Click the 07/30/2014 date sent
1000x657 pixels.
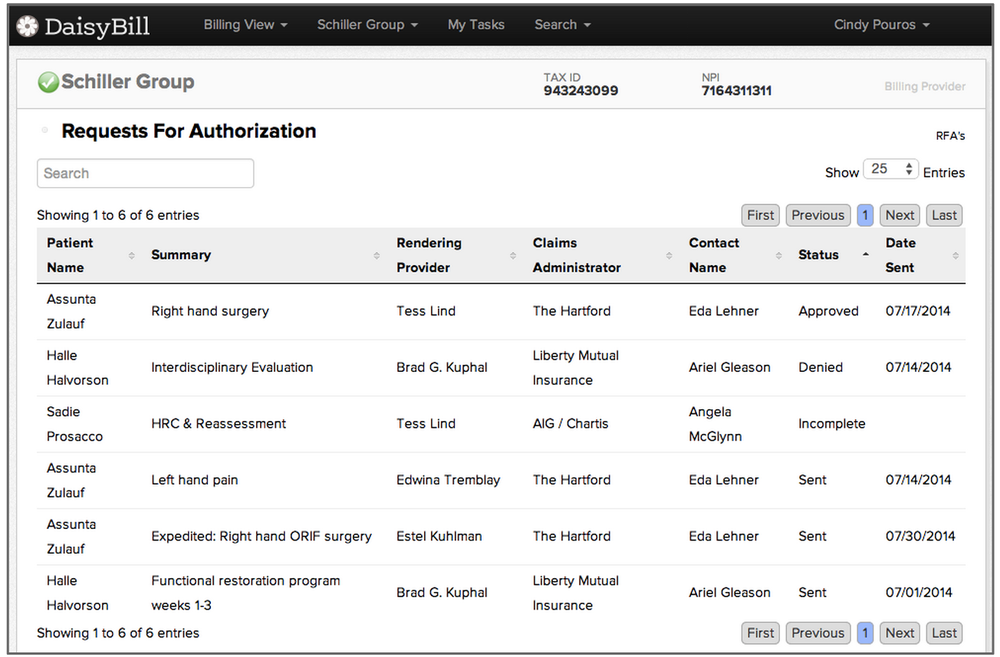[920, 536]
